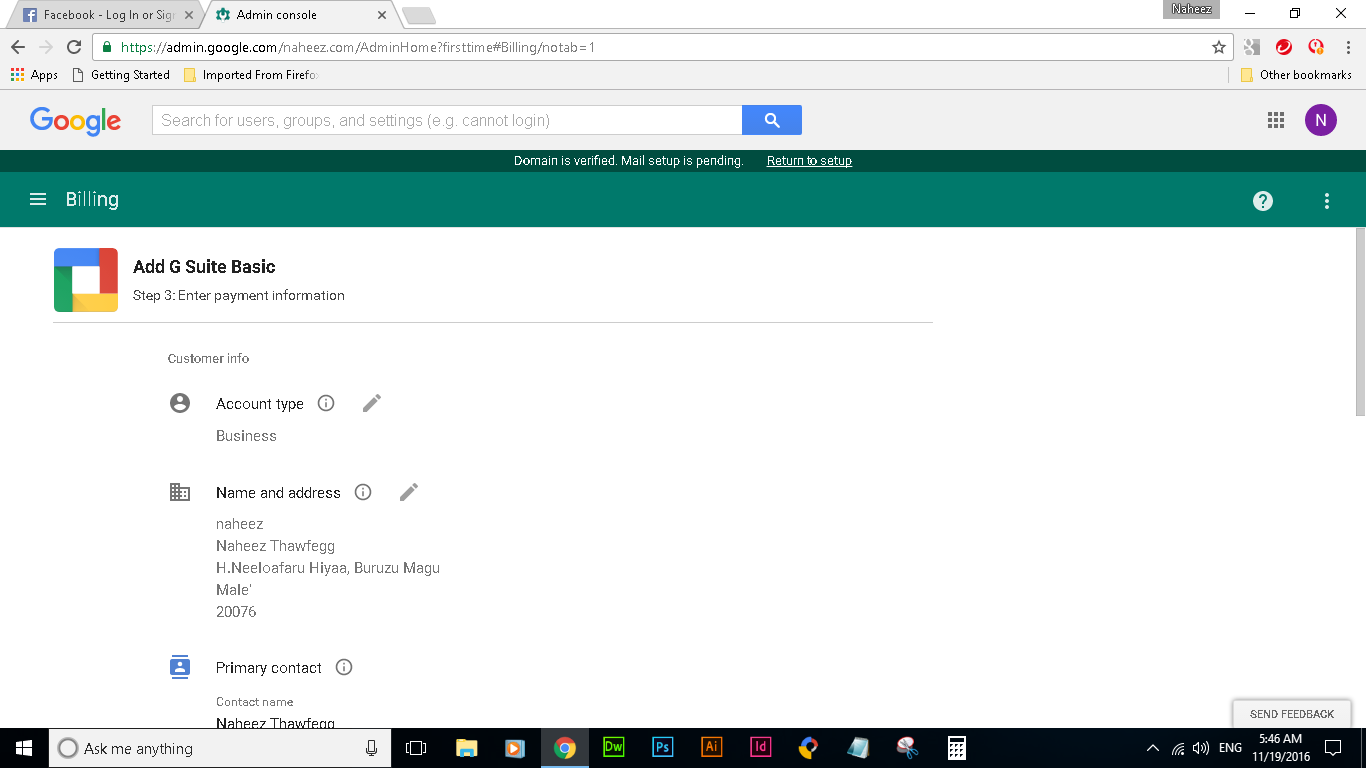The height and width of the screenshot is (768, 1366).
Task: Click the Step 3: Enter payment information text
Action: click(x=239, y=296)
